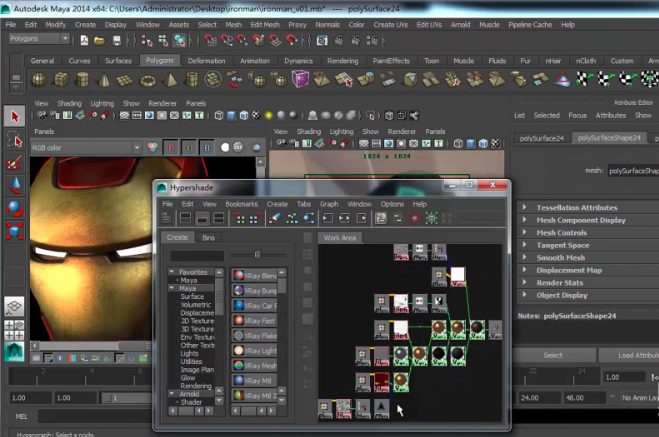Create a VRay Light material node
This screenshot has height=437, width=659.
[x=254, y=350]
